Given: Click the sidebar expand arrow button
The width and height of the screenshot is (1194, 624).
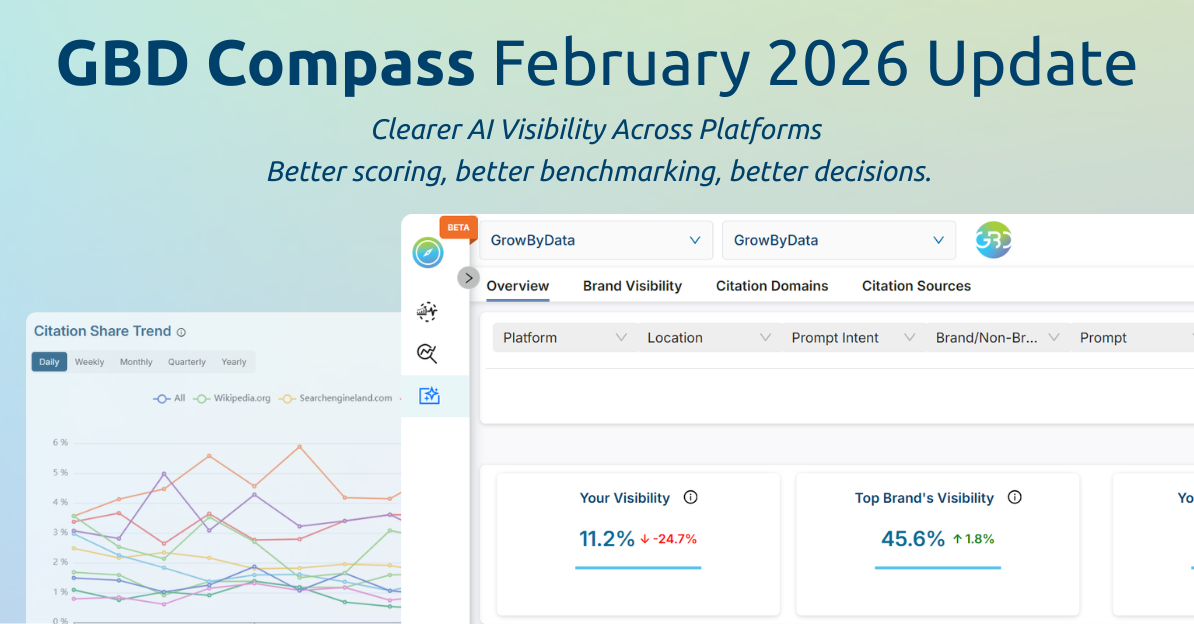Looking at the screenshot, I should coord(468,277).
